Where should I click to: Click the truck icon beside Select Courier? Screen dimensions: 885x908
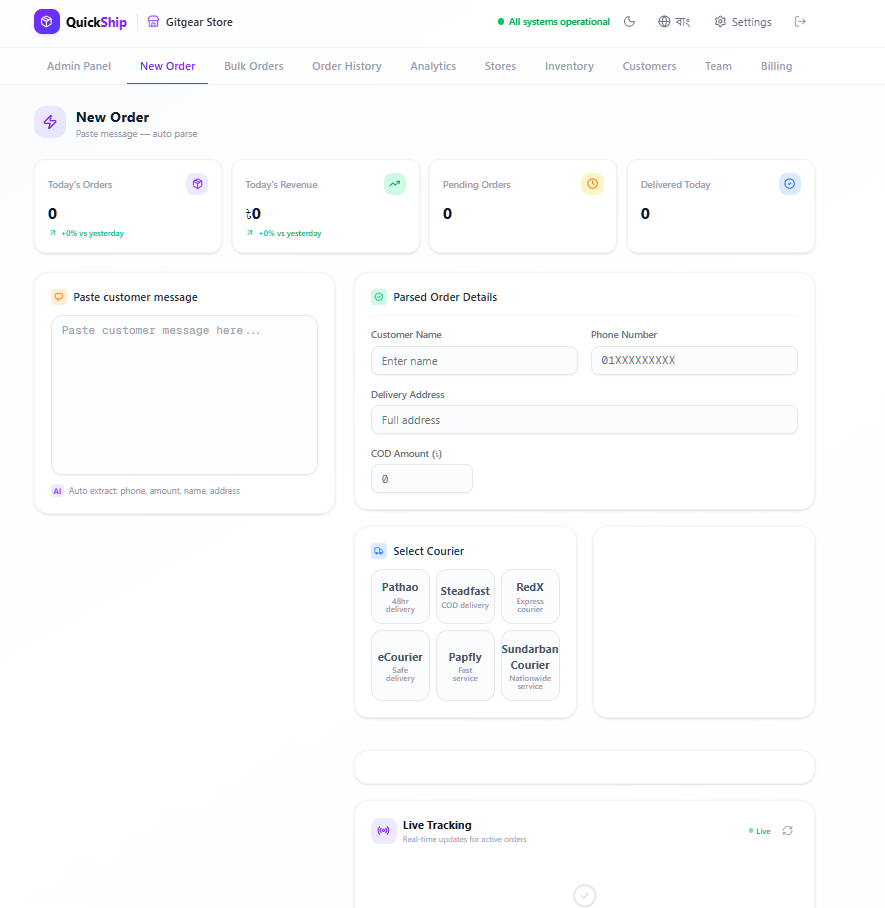pos(378,550)
